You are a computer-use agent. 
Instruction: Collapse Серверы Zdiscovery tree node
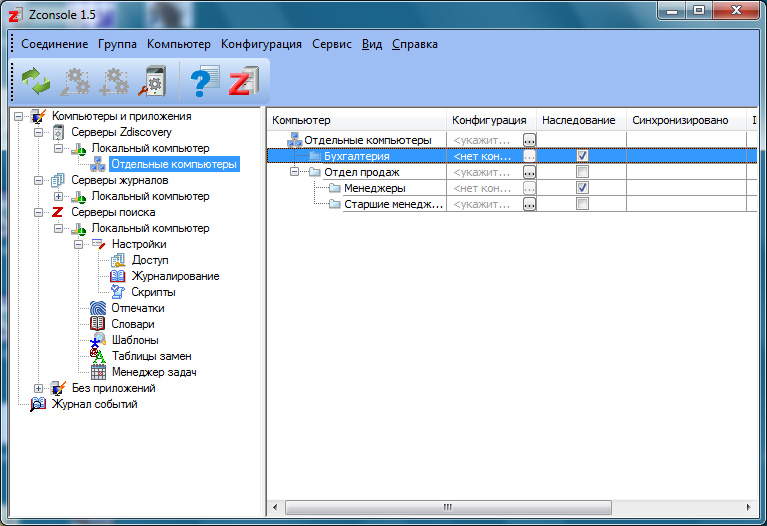[38, 133]
